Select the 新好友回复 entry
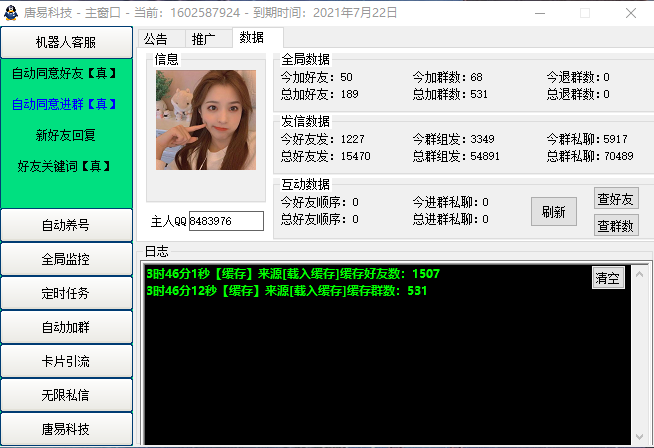654x448 pixels. point(65,135)
